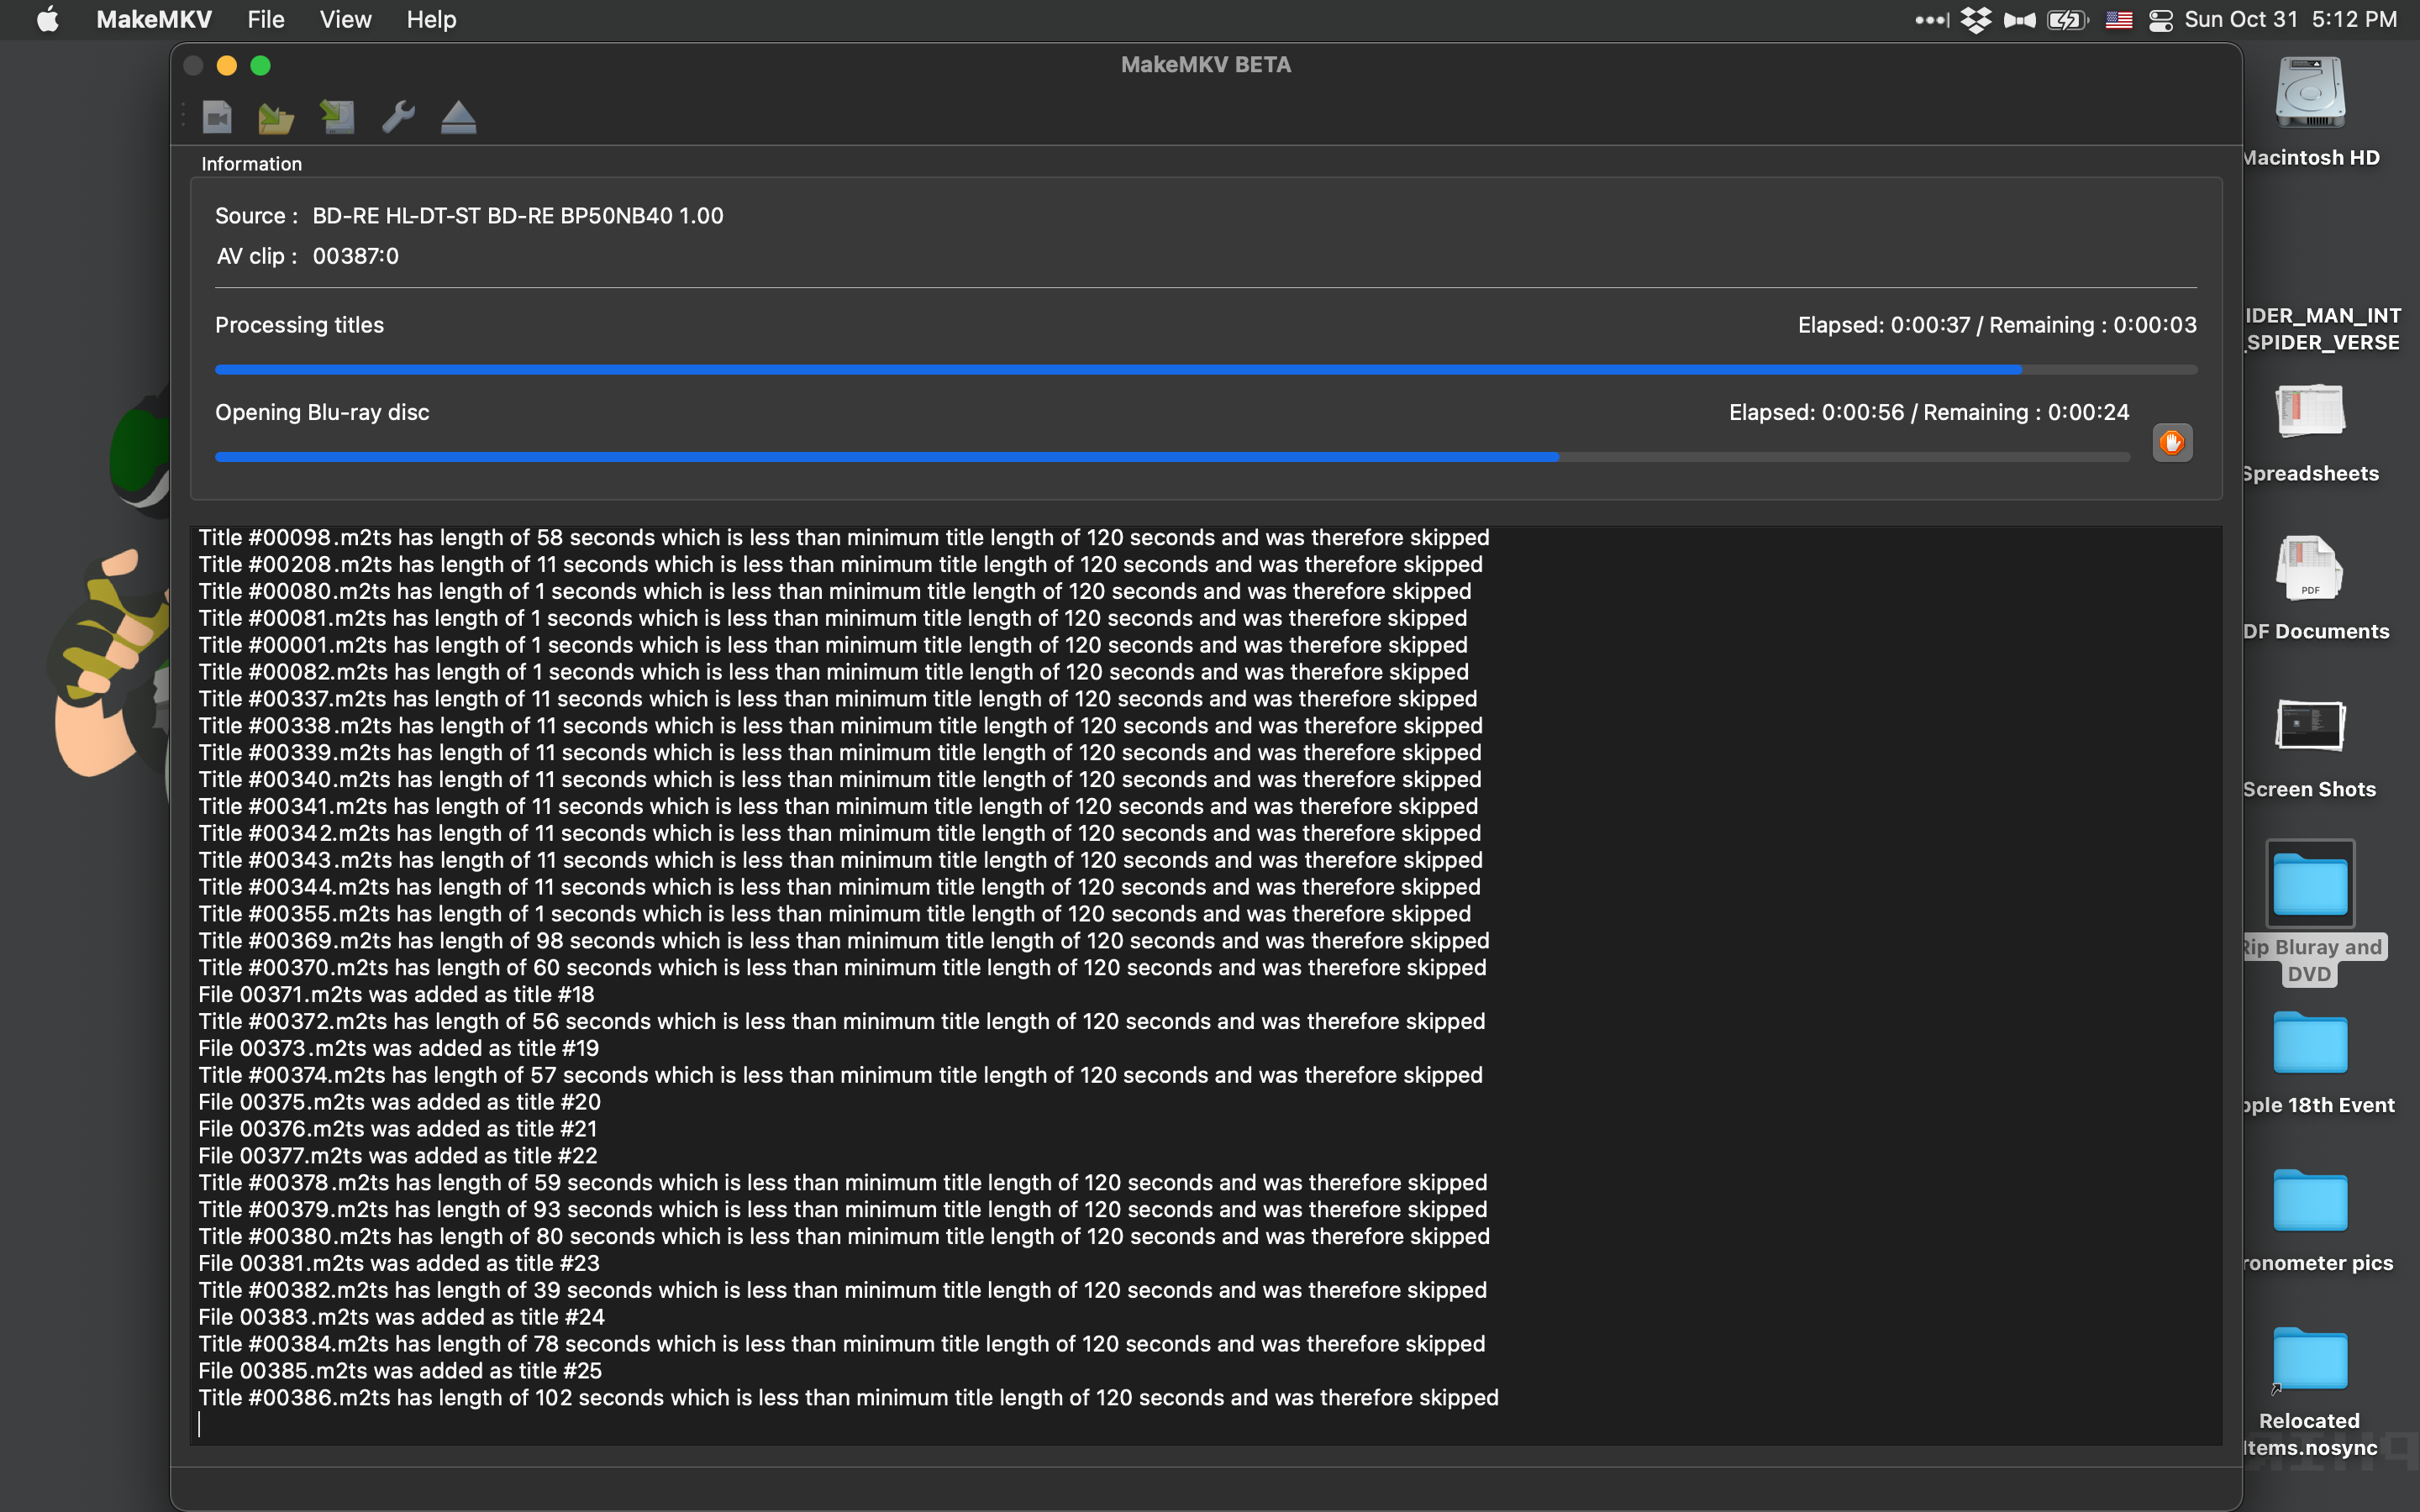Open the Help menu
Screen dimensions: 2420x1512
(431, 20)
